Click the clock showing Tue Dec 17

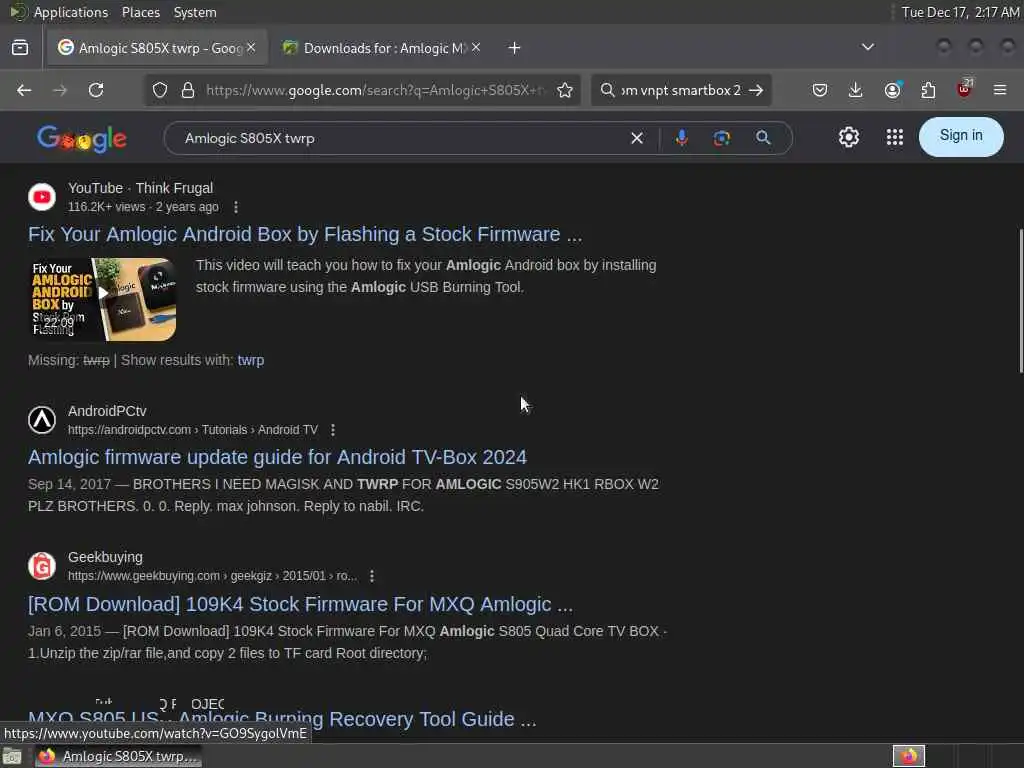tap(960, 12)
